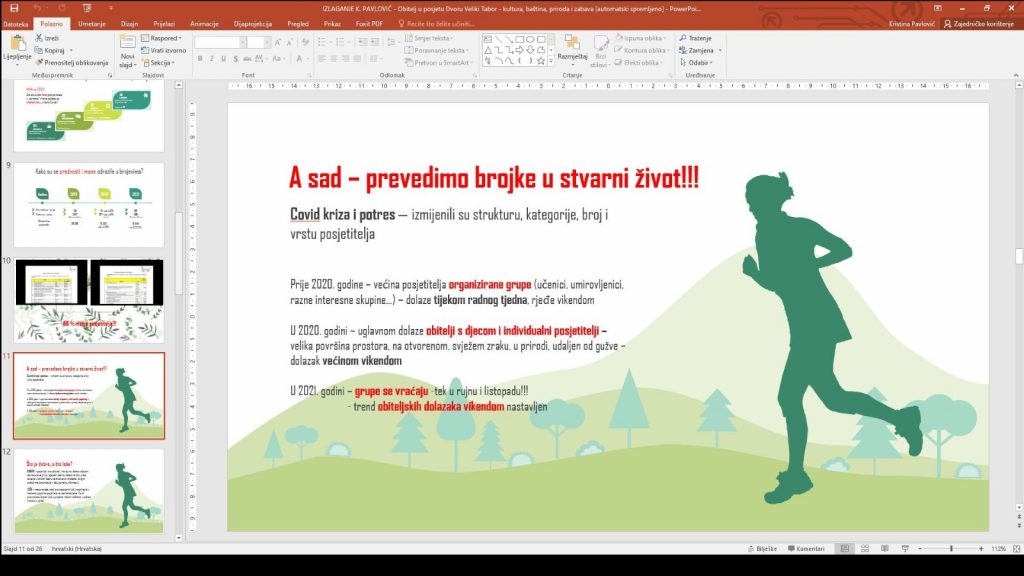Viewport: 1024px width, 576px height.
Task: Open Notes (Bilješke) in the status bar
Action: click(x=761, y=549)
